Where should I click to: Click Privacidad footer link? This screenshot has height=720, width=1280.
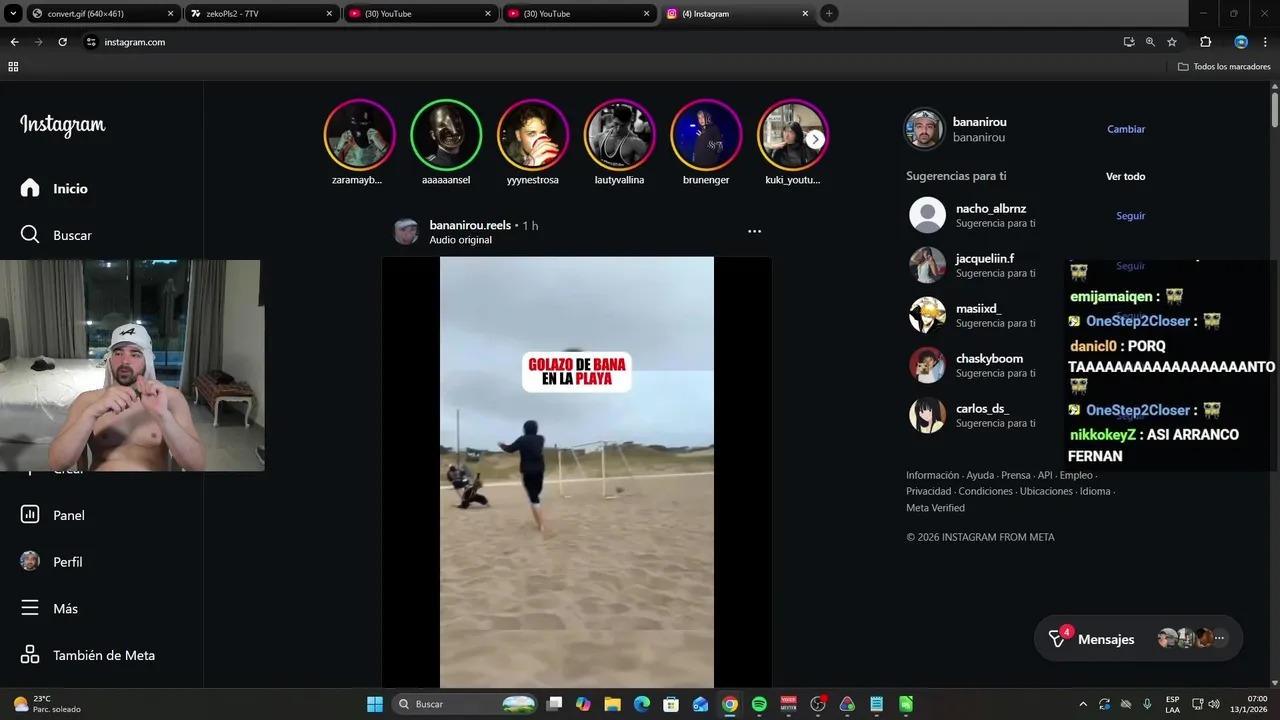pos(930,491)
